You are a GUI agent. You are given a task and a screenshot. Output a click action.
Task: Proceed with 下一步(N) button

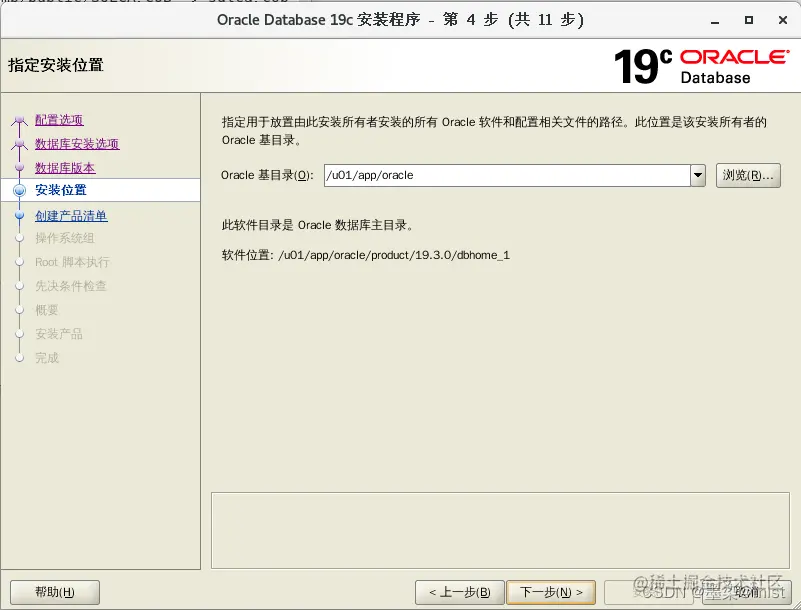click(x=551, y=592)
